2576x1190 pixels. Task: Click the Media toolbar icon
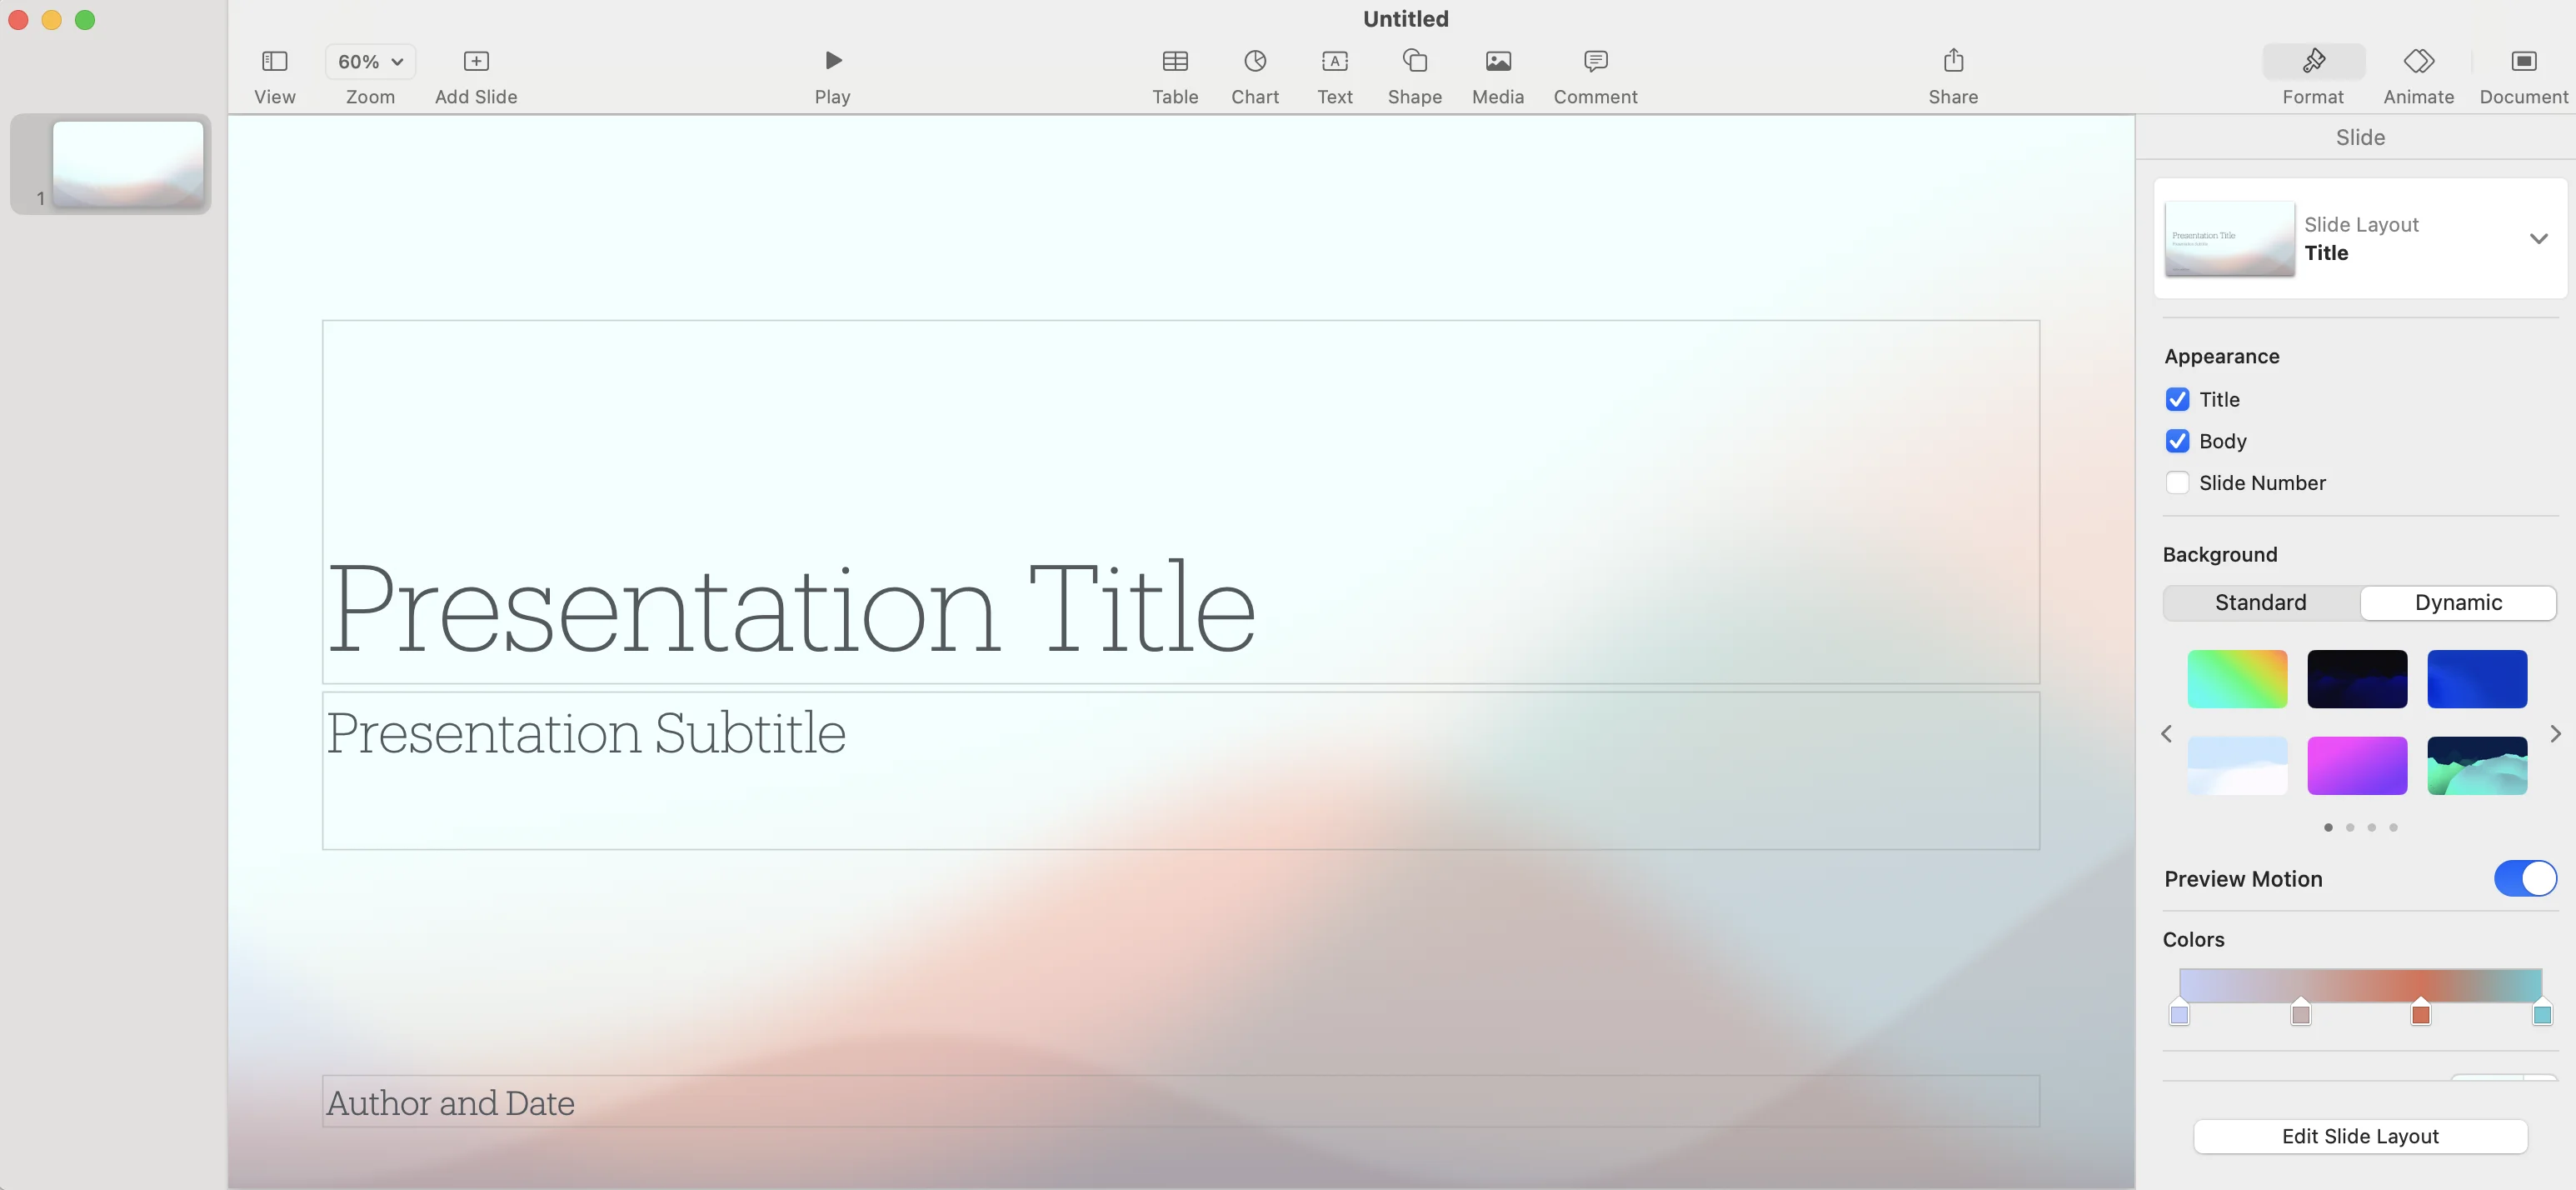1497,62
